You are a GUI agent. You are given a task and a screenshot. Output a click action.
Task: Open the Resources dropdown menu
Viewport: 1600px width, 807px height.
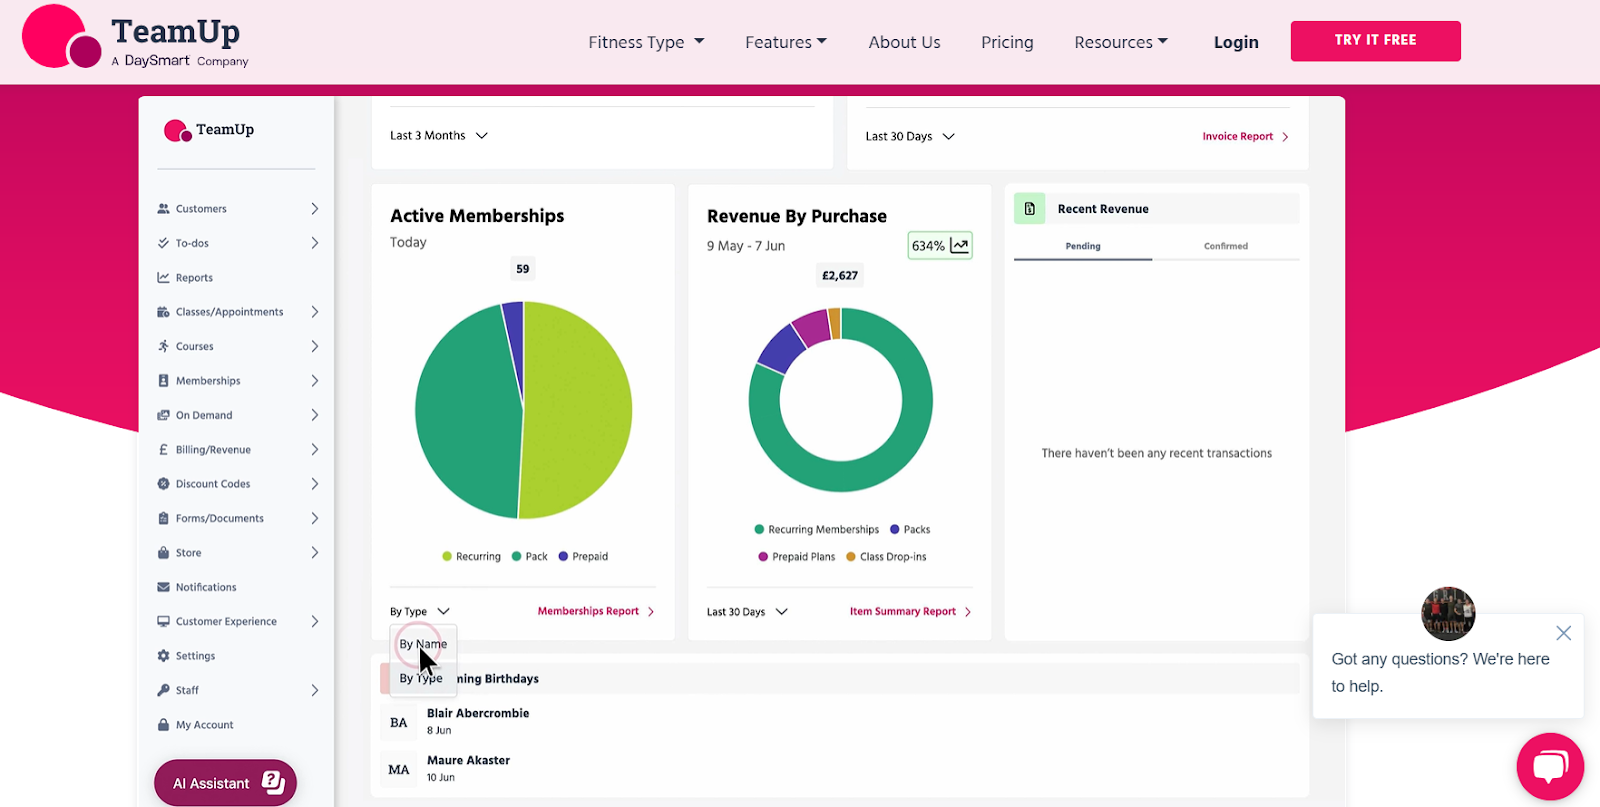[1121, 42]
